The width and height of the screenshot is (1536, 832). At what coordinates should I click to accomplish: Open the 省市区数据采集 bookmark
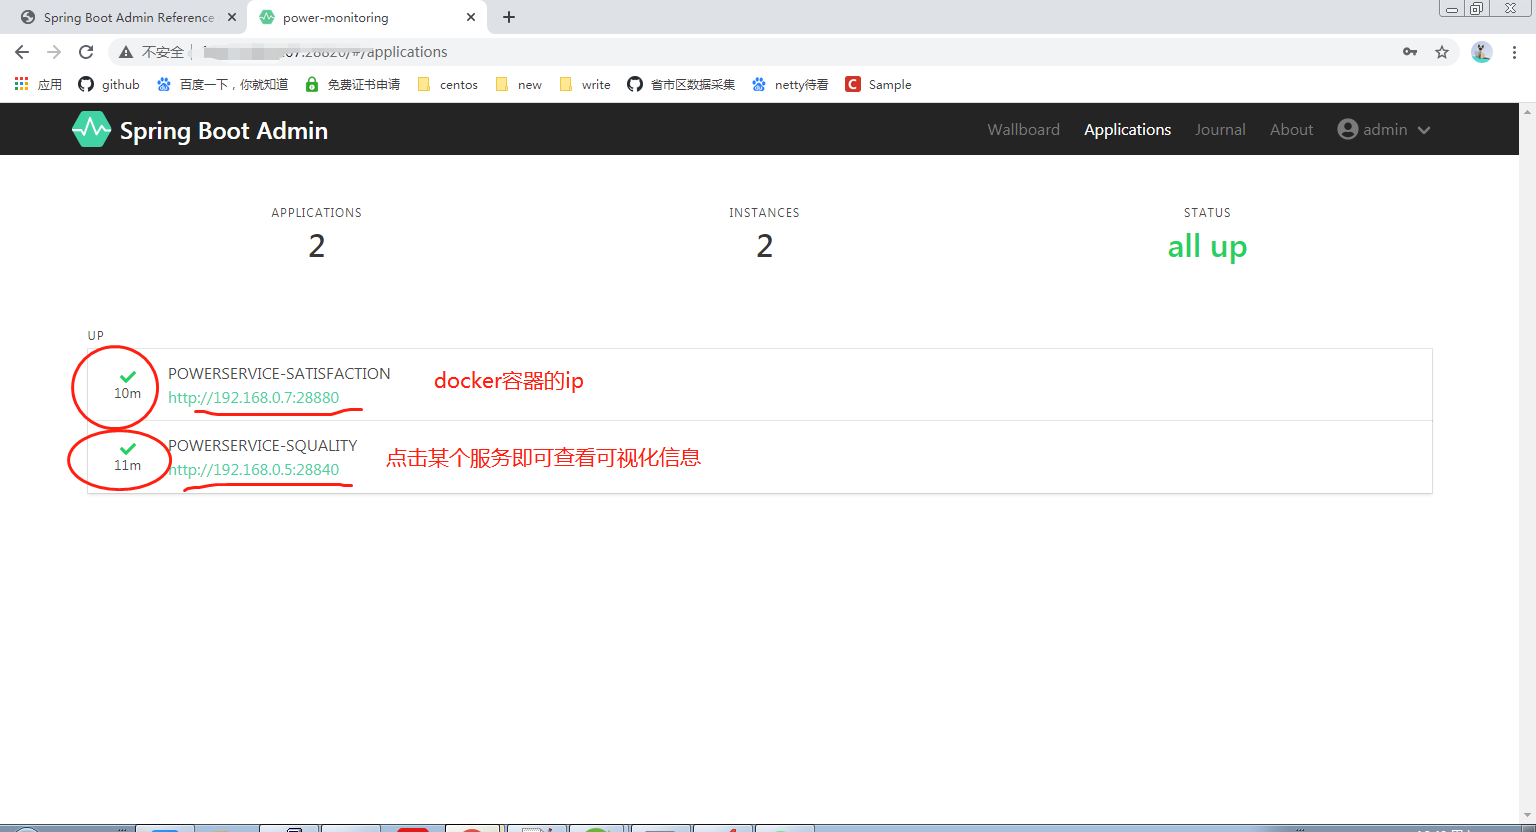(681, 84)
